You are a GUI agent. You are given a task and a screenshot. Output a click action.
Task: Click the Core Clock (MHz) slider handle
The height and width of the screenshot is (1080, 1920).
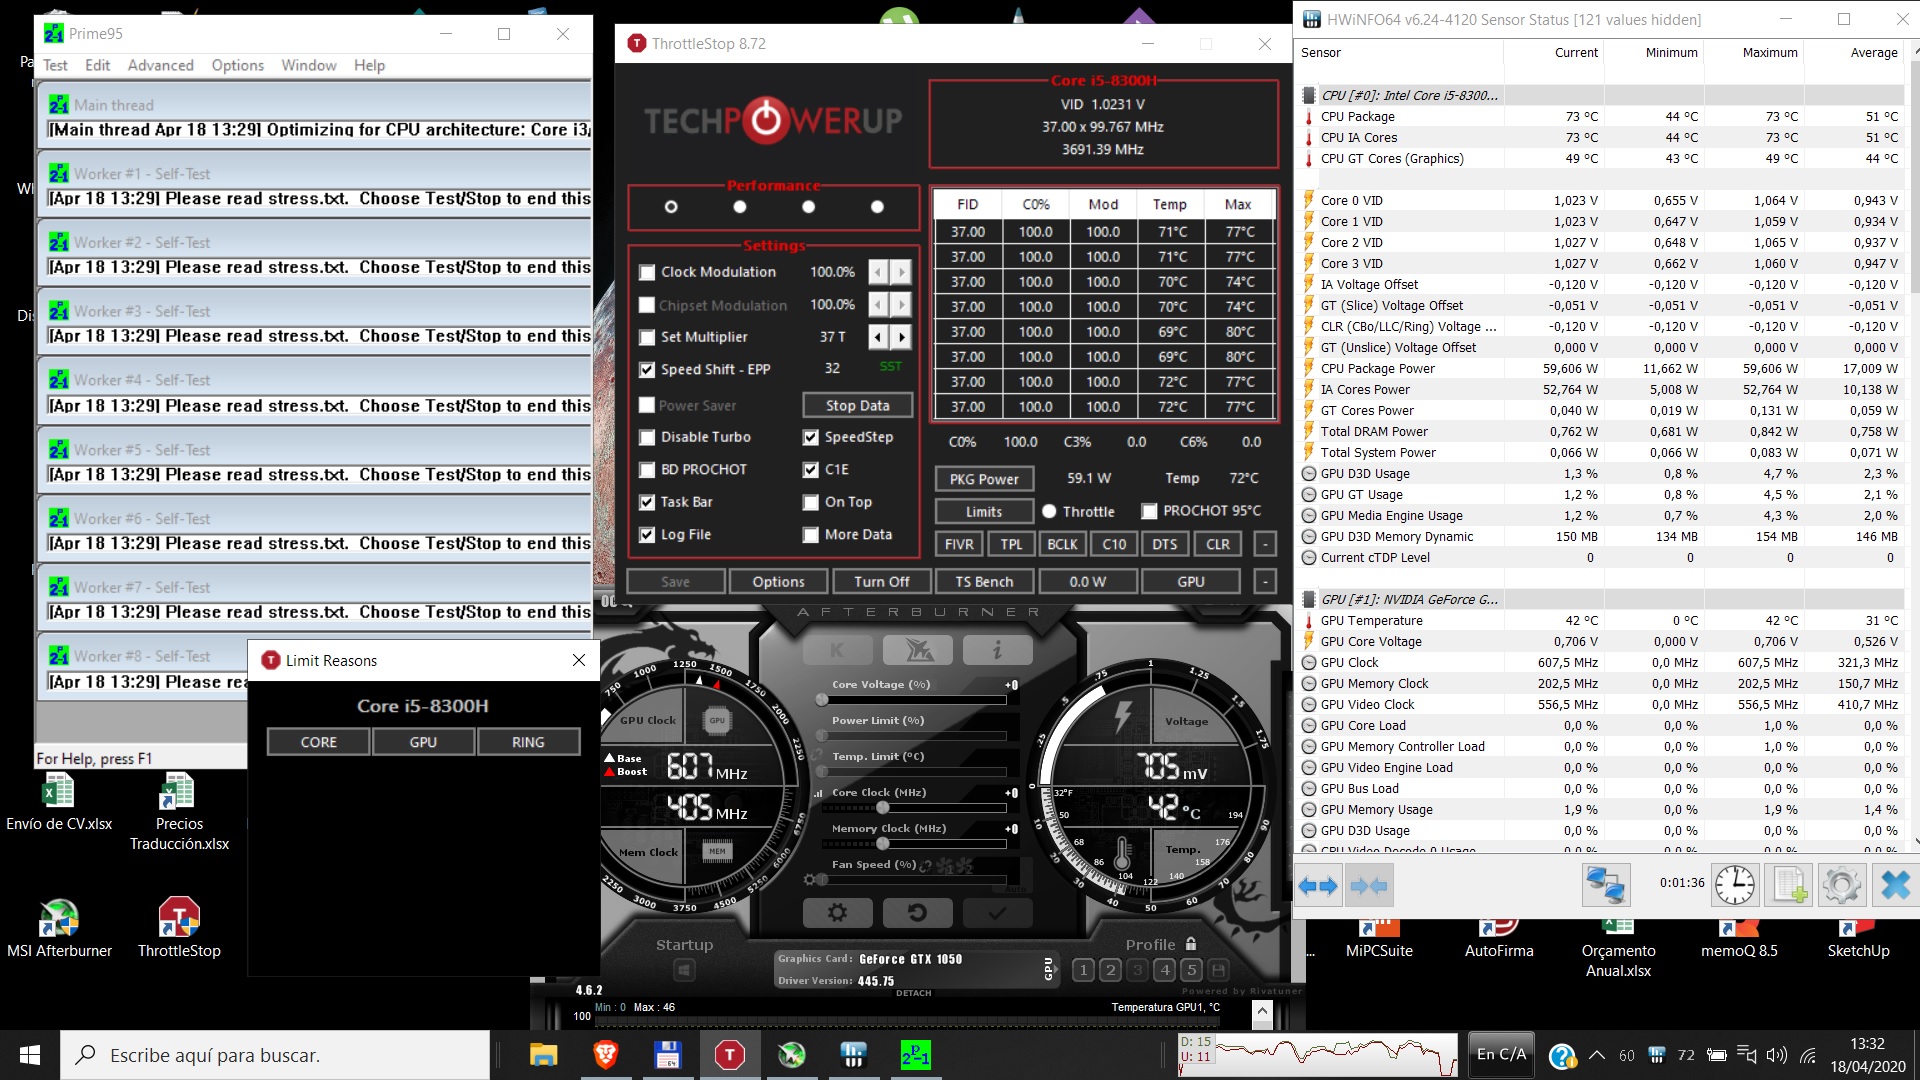click(882, 807)
